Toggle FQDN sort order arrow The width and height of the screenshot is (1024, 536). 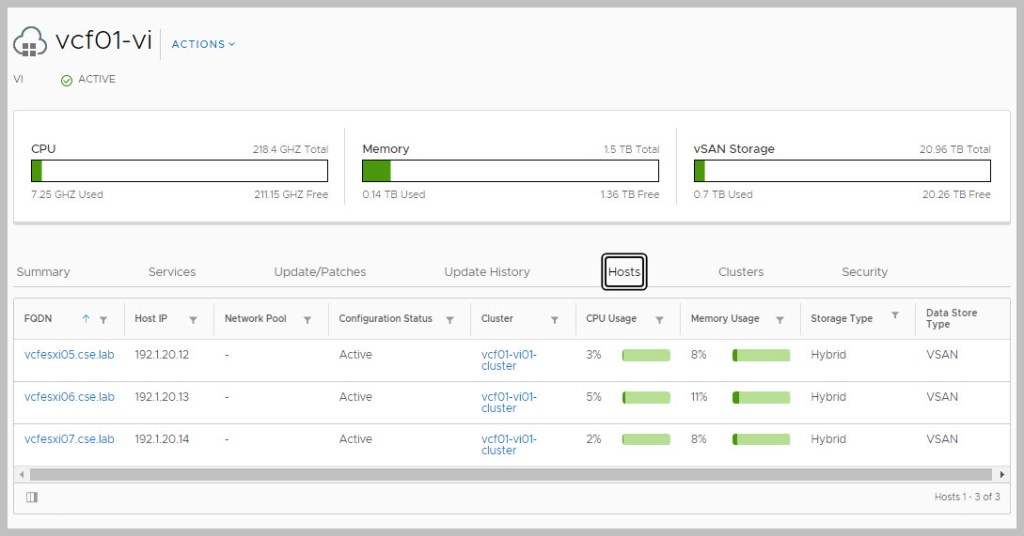tap(86, 319)
